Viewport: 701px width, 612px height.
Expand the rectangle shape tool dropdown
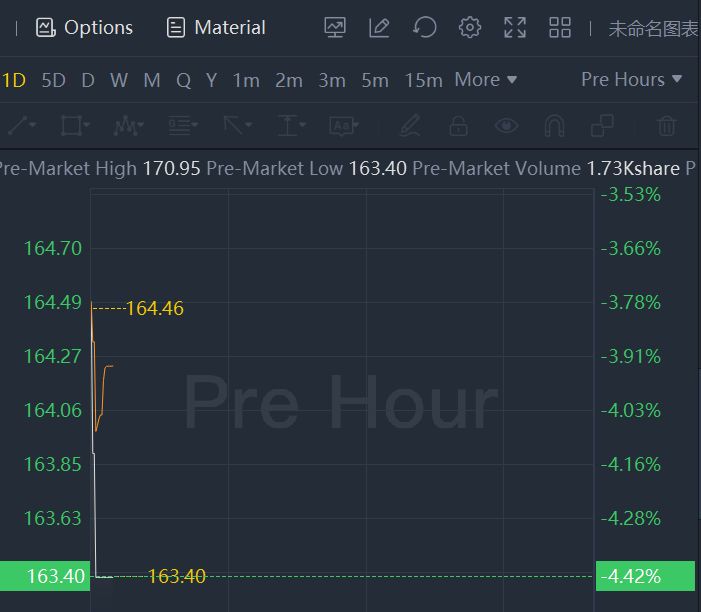pyautogui.click(x=75, y=126)
